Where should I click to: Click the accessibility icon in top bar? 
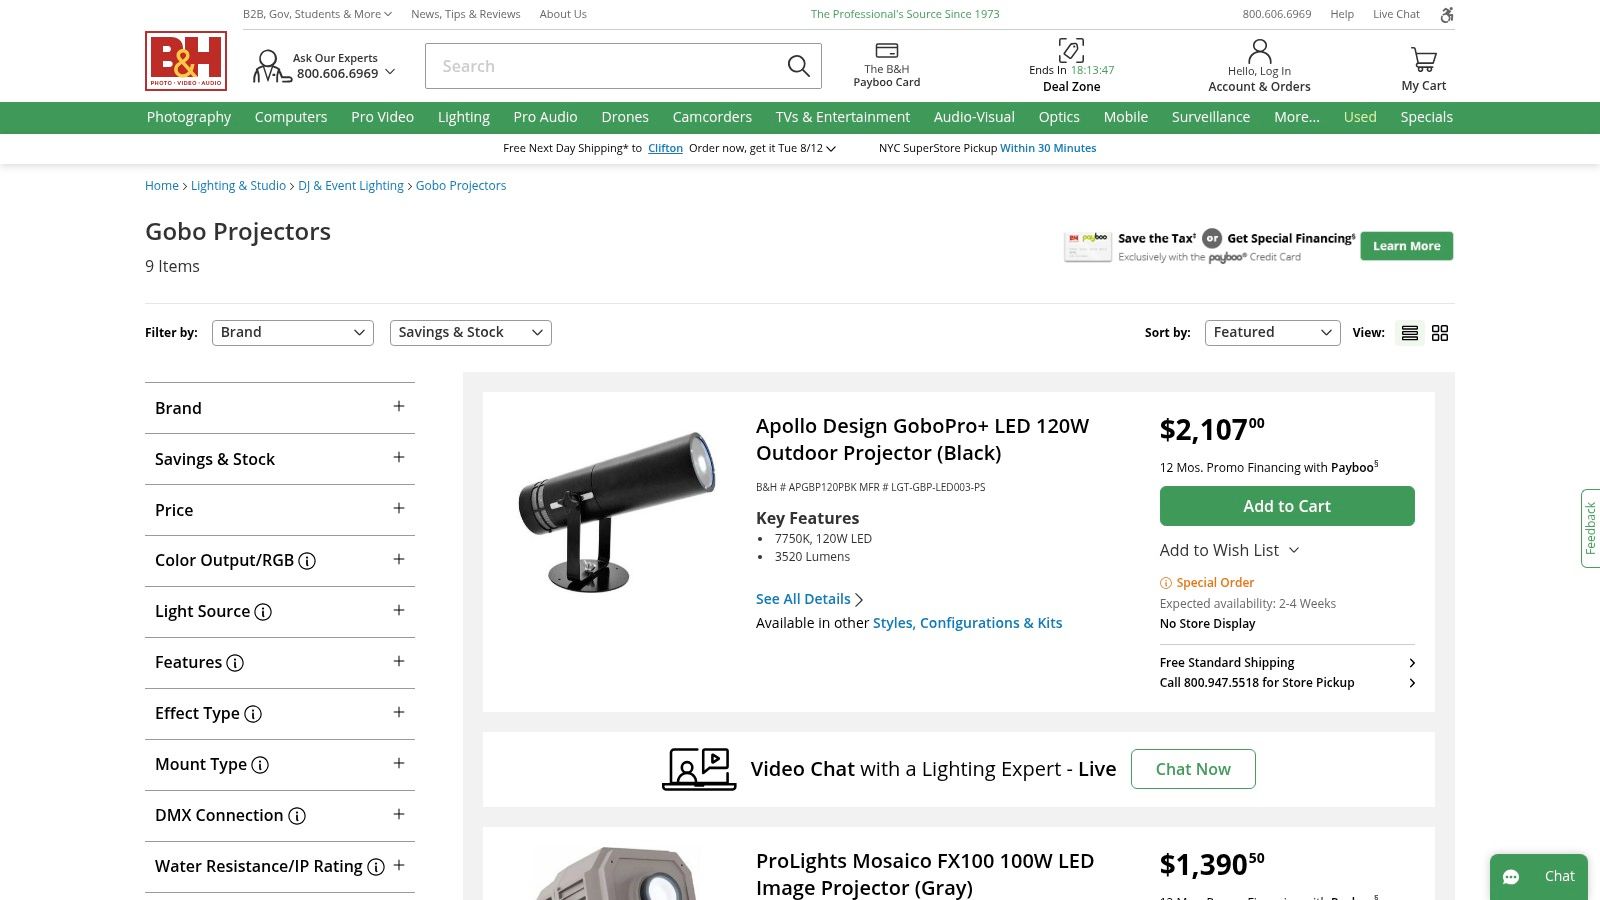1446,14
